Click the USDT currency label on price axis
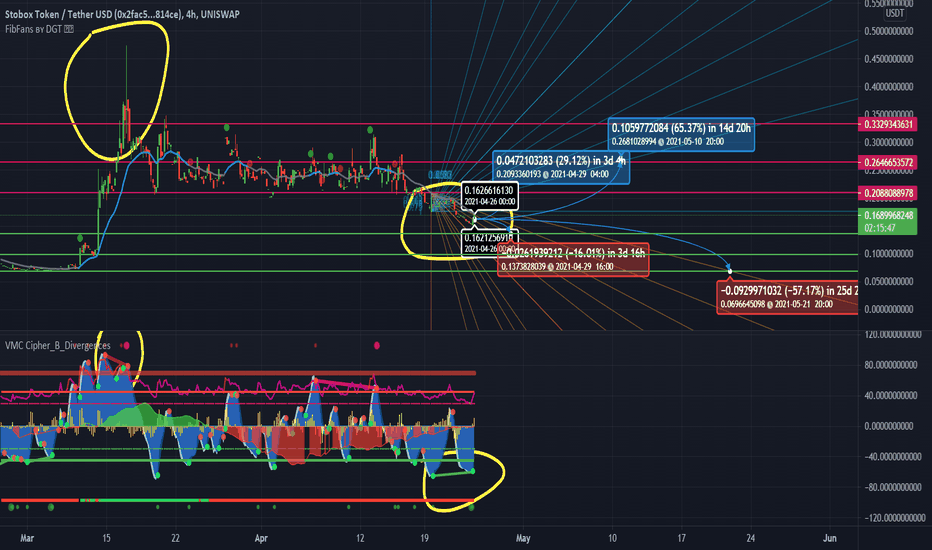 click(x=895, y=13)
